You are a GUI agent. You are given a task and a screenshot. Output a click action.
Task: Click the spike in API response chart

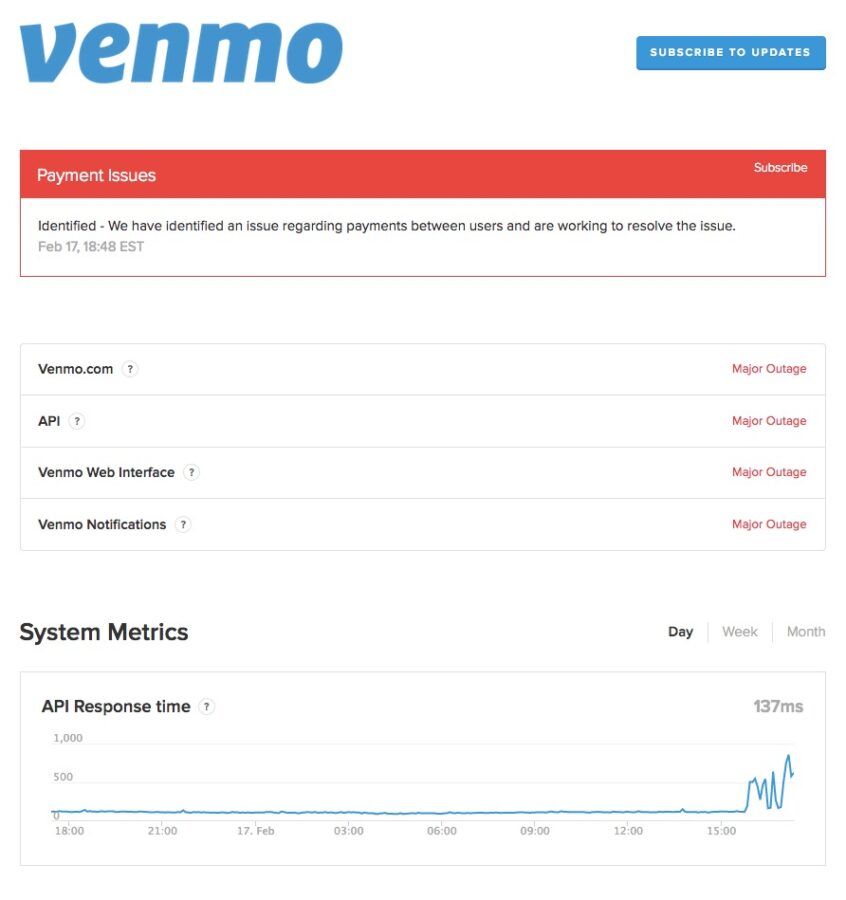coord(788,758)
